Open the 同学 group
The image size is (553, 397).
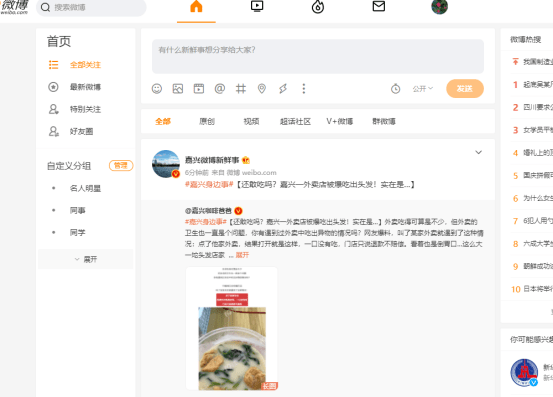point(78,233)
